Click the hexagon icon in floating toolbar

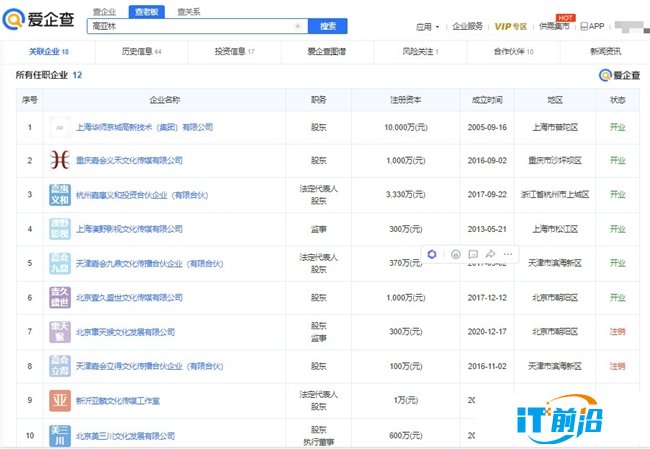point(432,254)
